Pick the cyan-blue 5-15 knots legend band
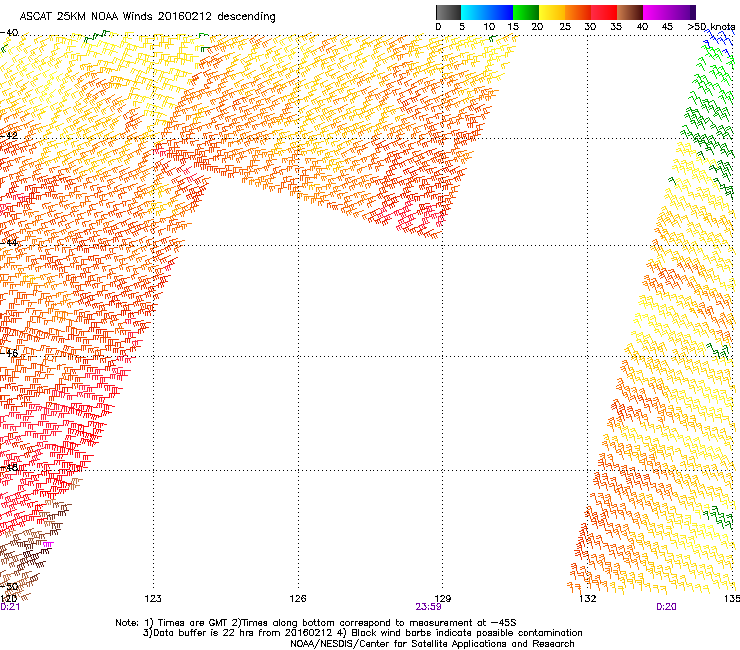 pyautogui.click(x=487, y=12)
